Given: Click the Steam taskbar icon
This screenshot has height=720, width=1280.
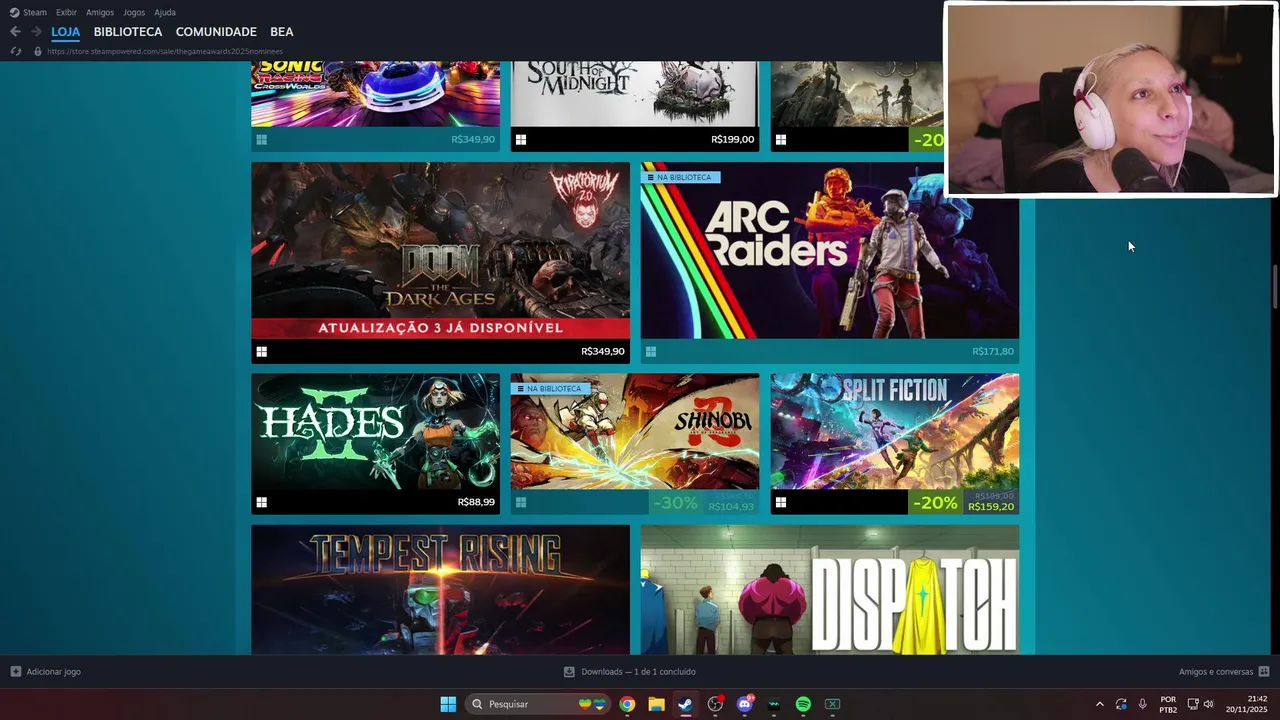Looking at the screenshot, I should tap(685, 704).
